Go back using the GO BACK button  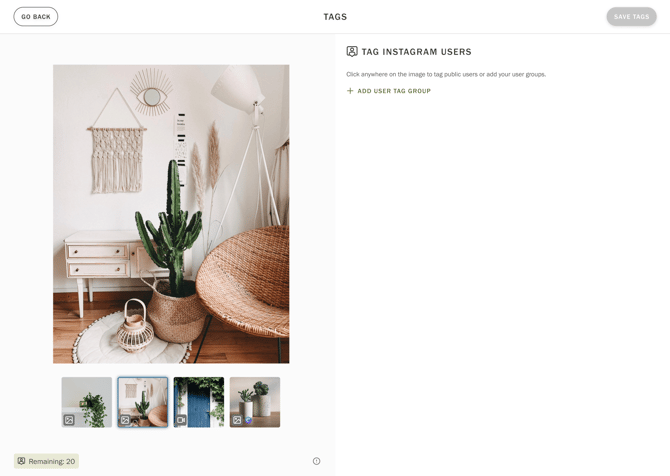point(36,17)
